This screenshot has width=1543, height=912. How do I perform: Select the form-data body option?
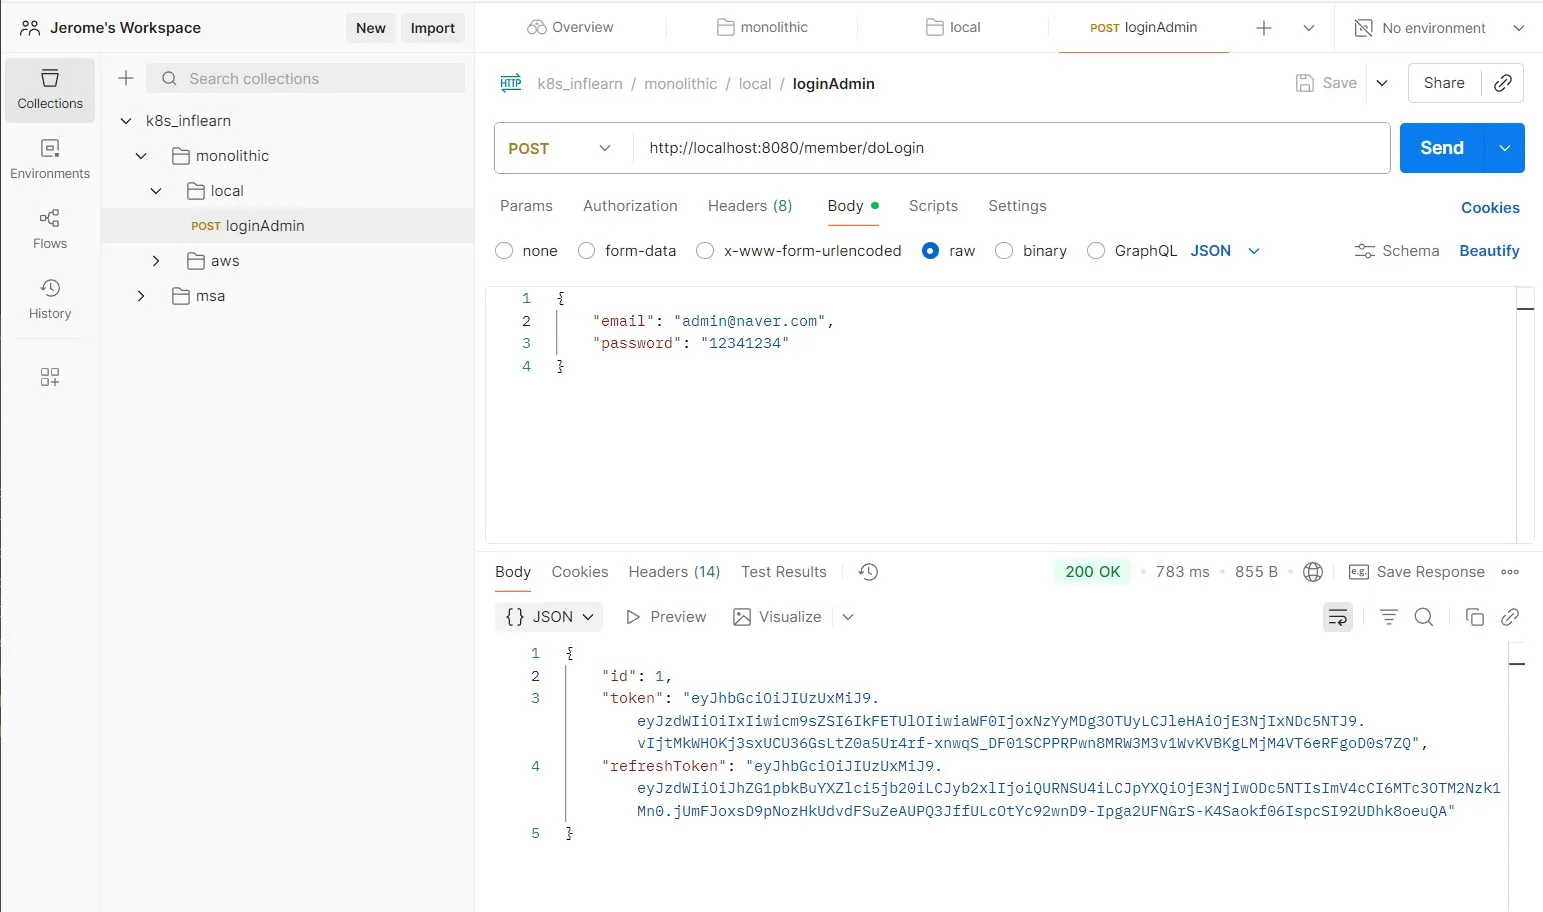[x=587, y=251]
